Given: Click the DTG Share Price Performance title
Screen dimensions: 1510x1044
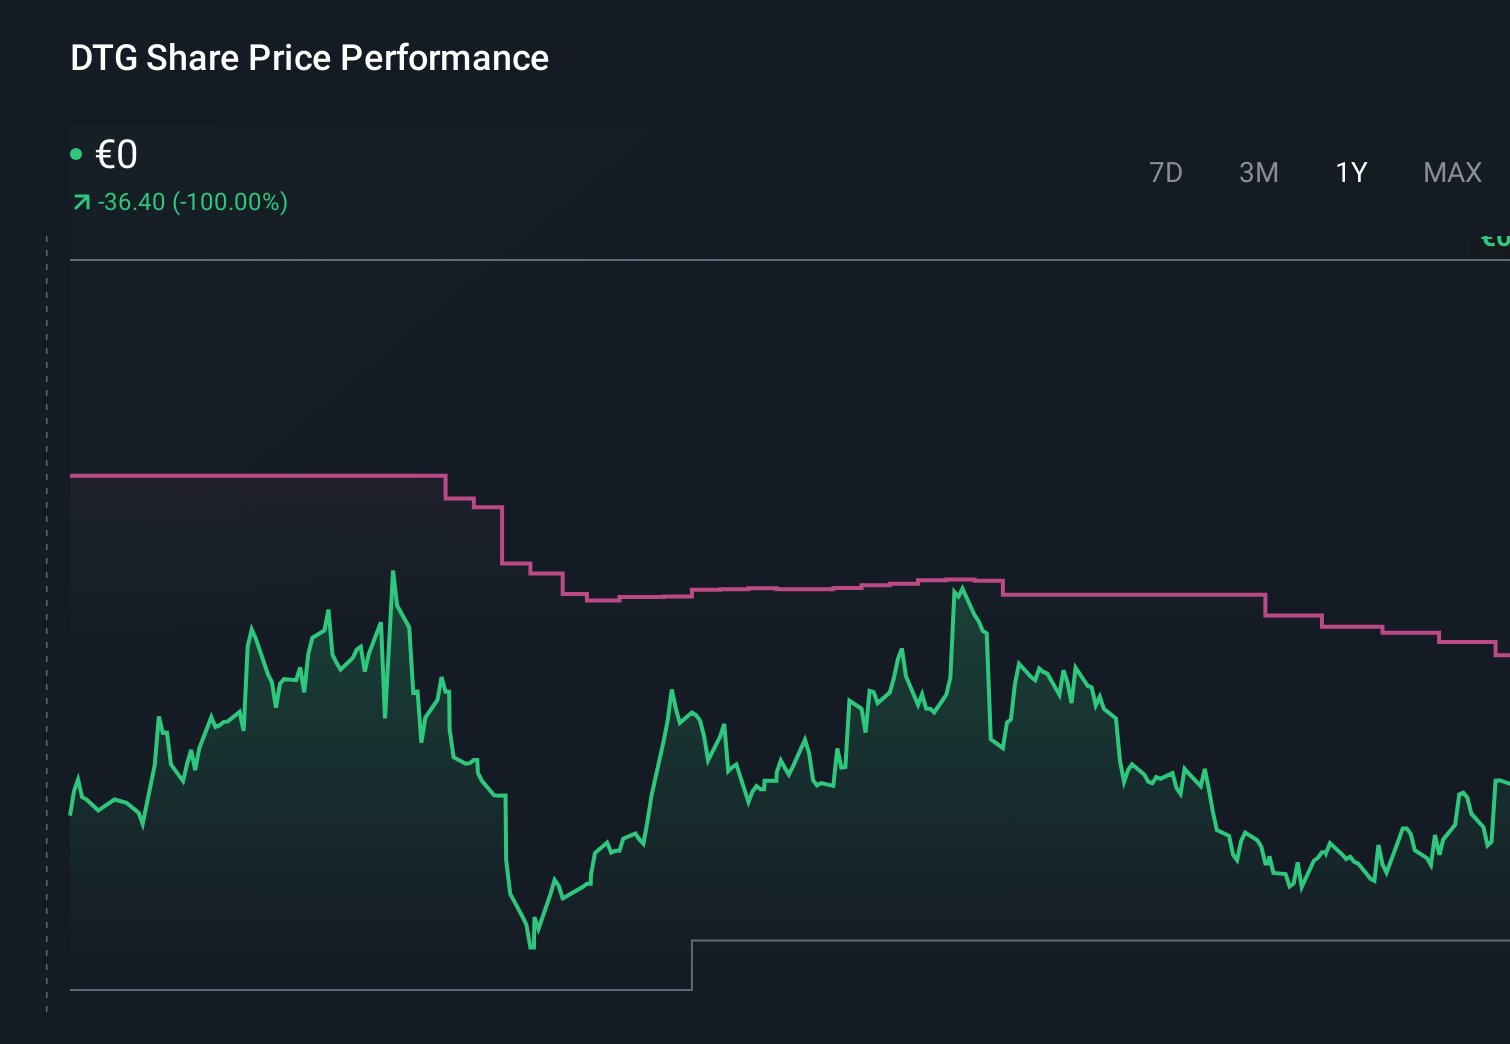Looking at the screenshot, I should coord(308,58).
